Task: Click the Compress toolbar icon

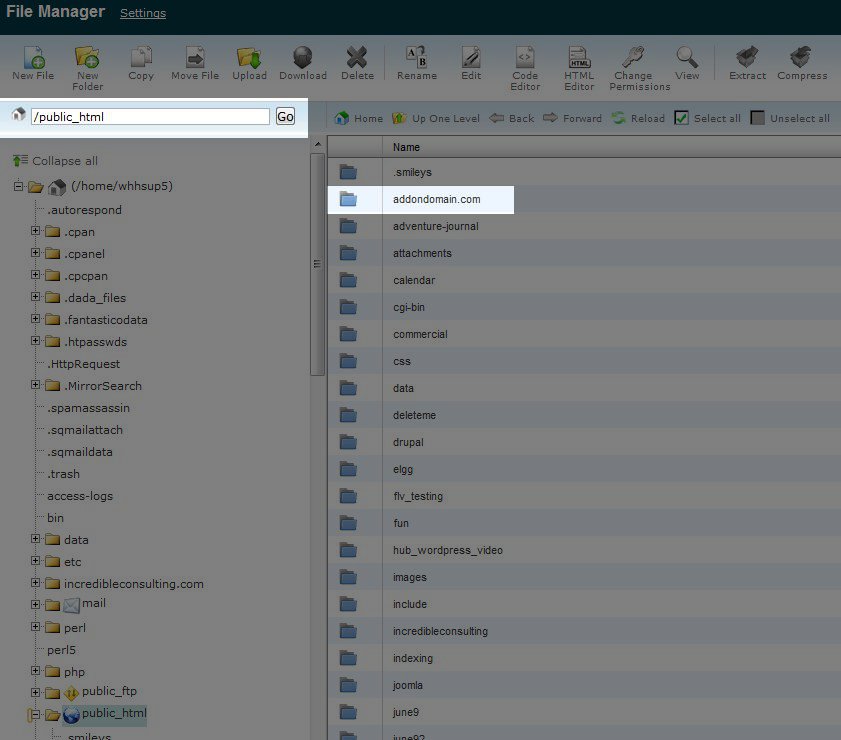Action: click(801, 58)
